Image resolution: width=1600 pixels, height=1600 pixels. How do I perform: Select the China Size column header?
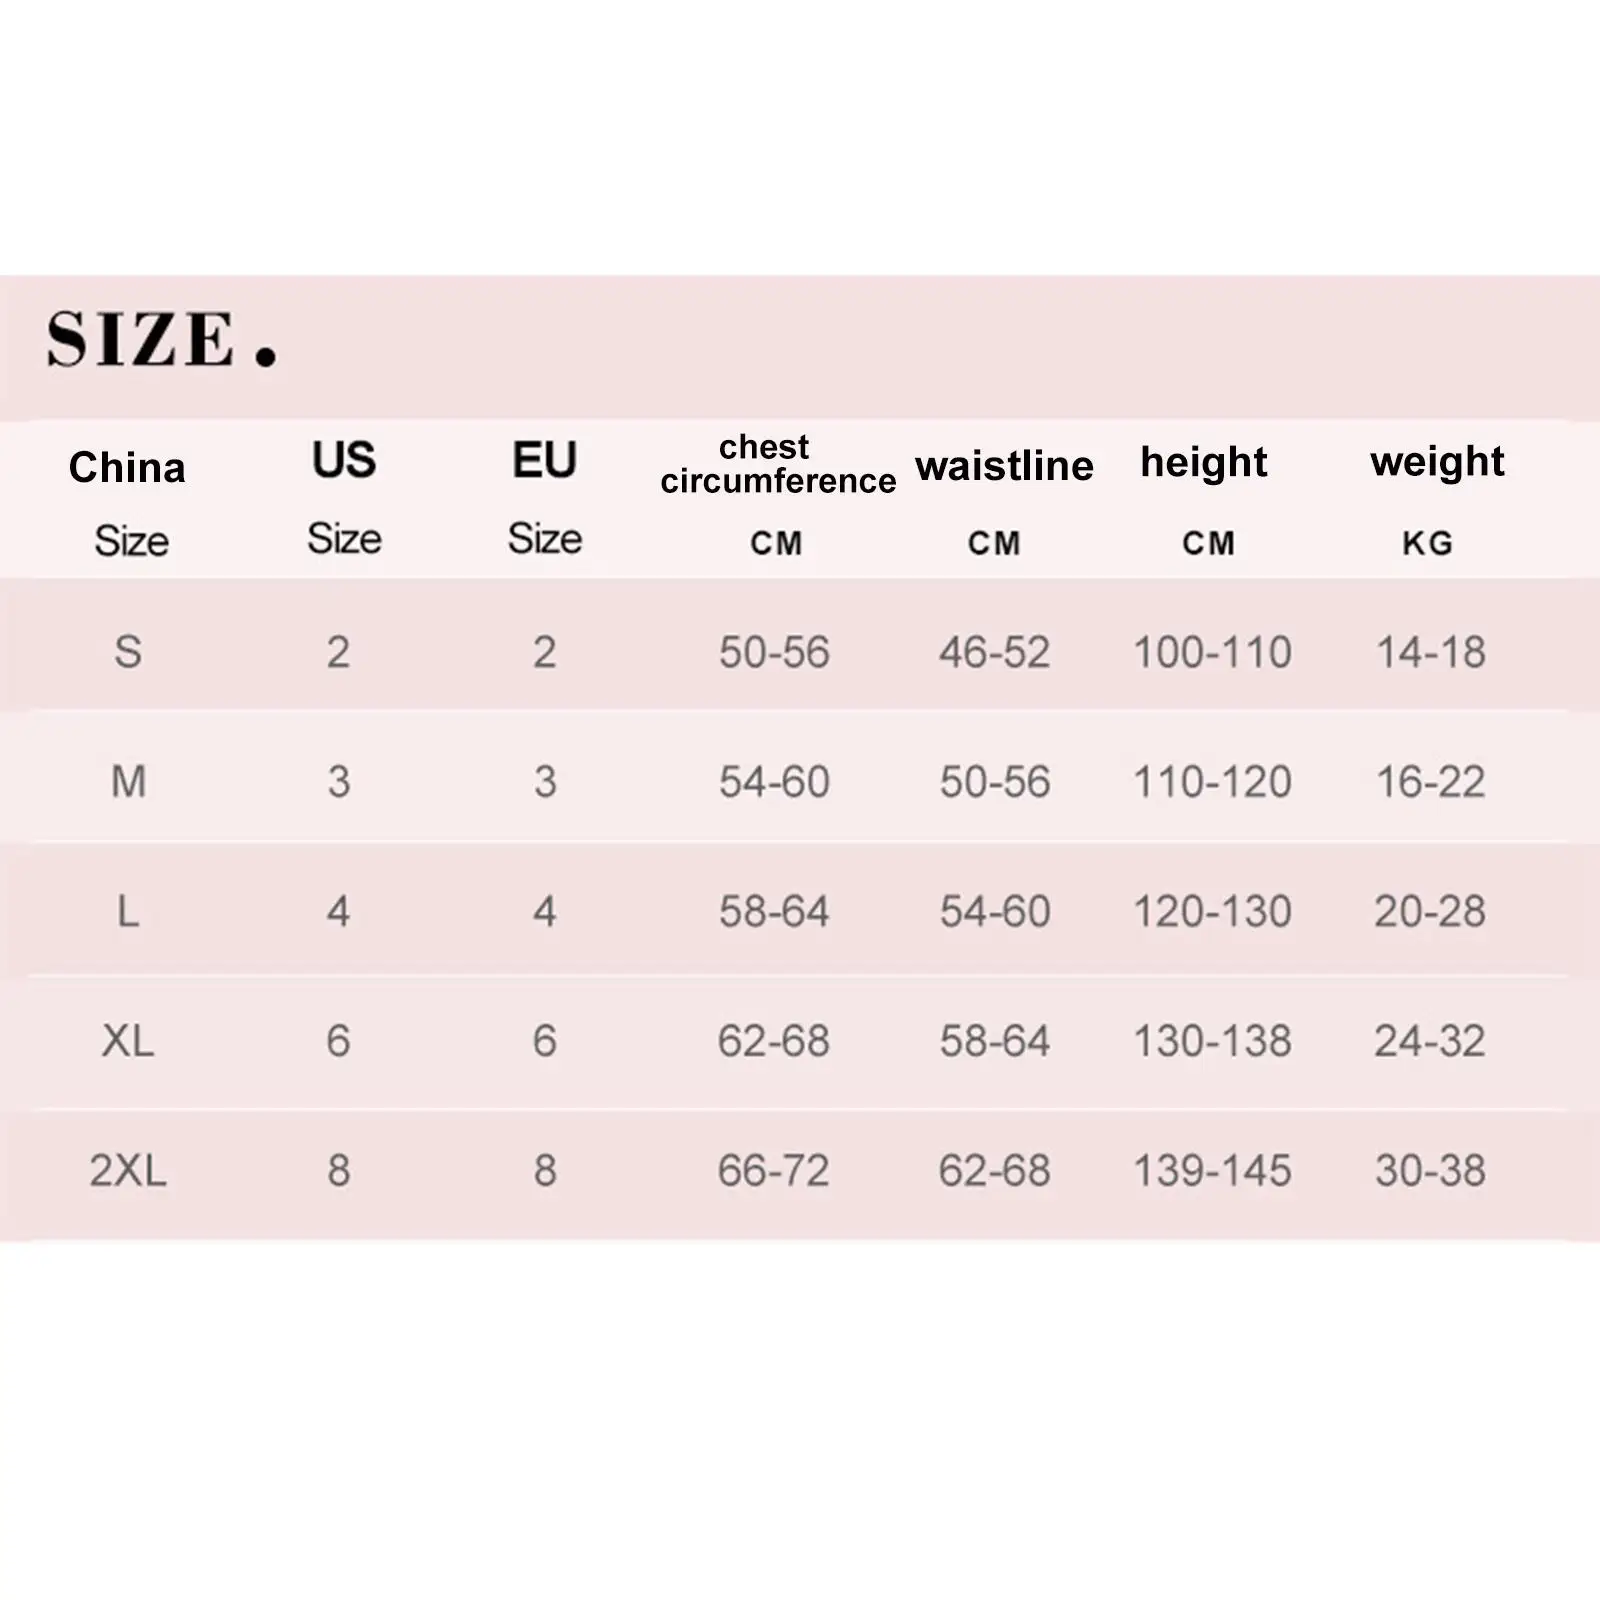click(128, 503)
